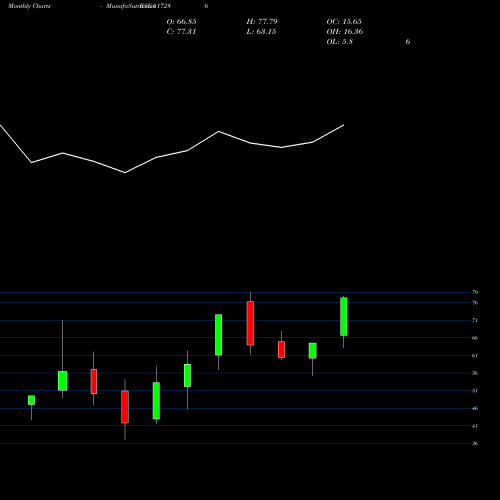The width and height of the screenshot is (500, 500).
Task: Select the first small green candle near 49
Action: tap(31, 400)
